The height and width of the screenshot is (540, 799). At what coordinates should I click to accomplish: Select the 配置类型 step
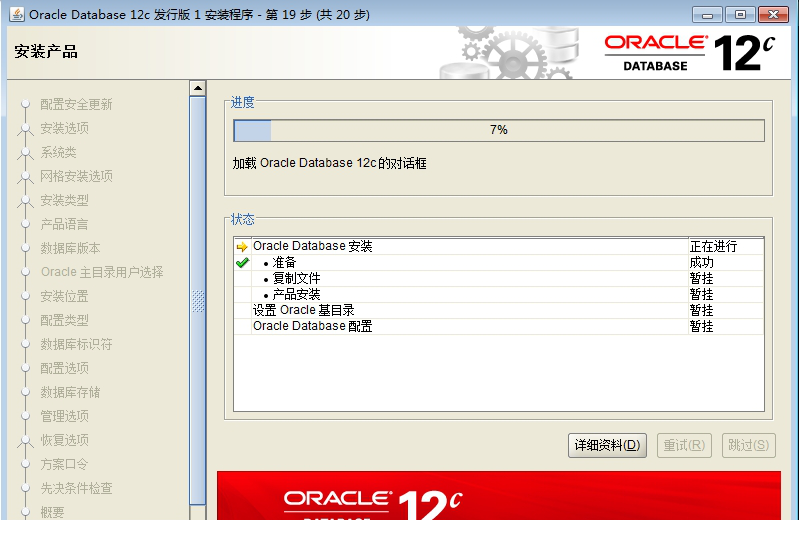click(x=64, y=320)
